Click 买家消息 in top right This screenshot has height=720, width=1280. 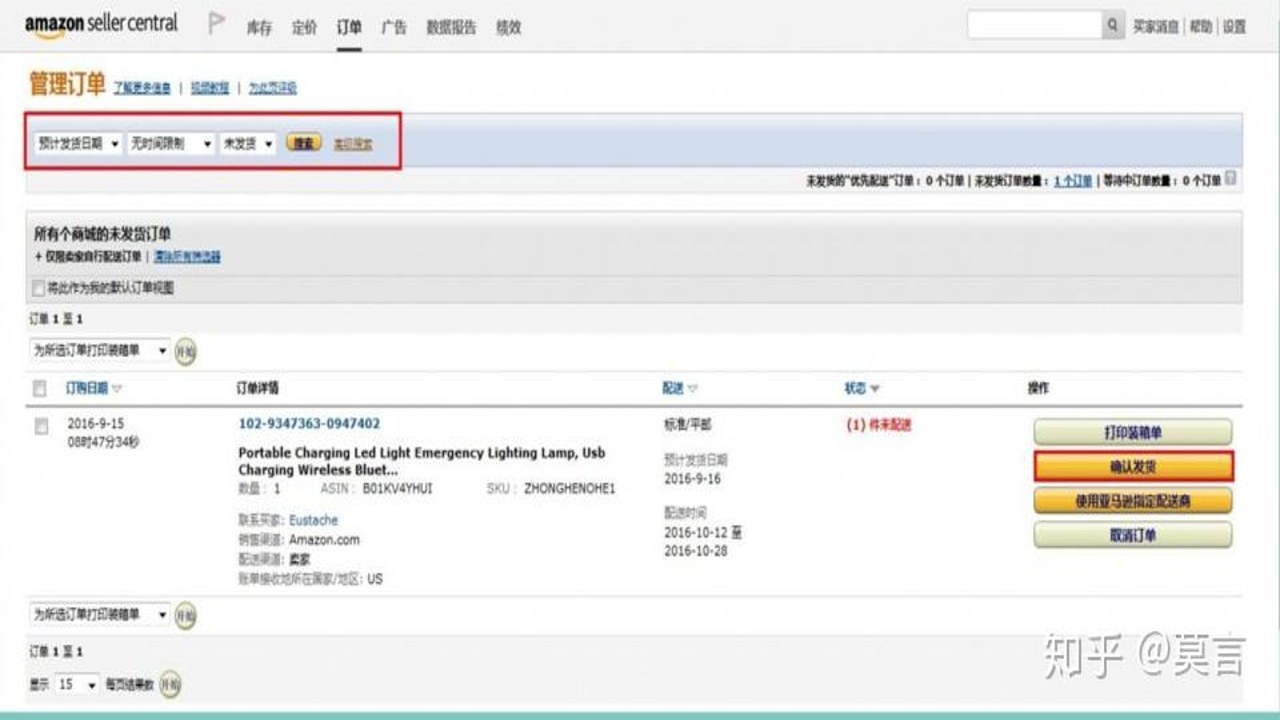tap(1155, 27)
